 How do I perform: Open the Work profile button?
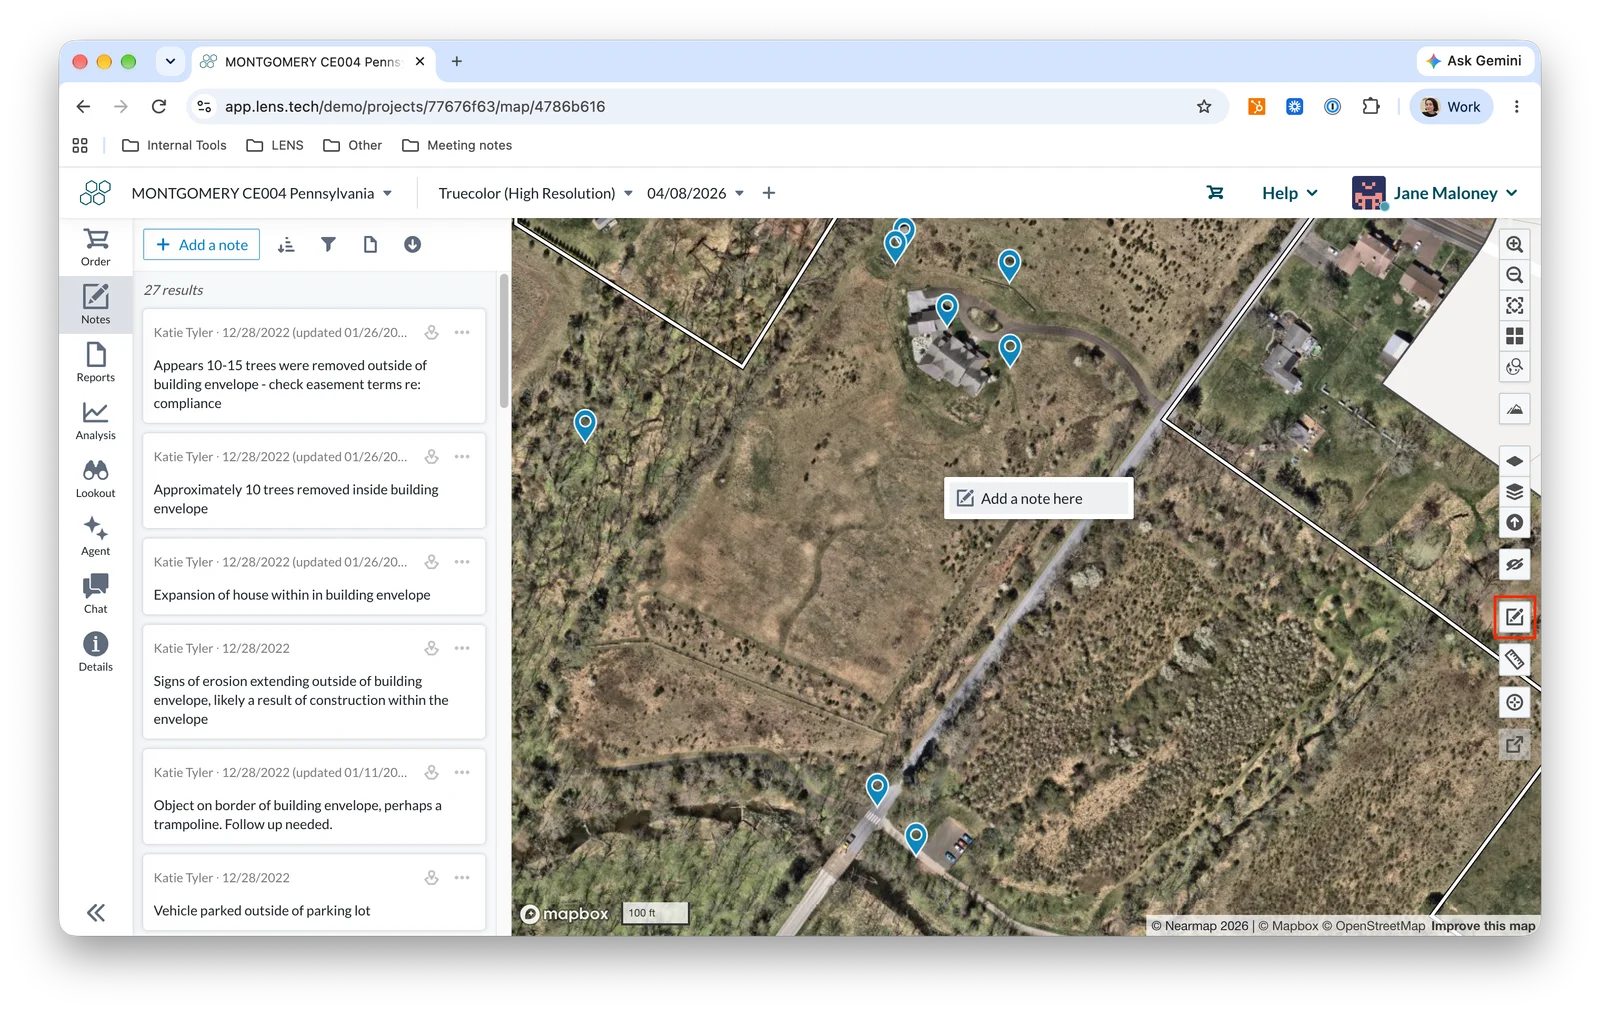[1451, 106]
